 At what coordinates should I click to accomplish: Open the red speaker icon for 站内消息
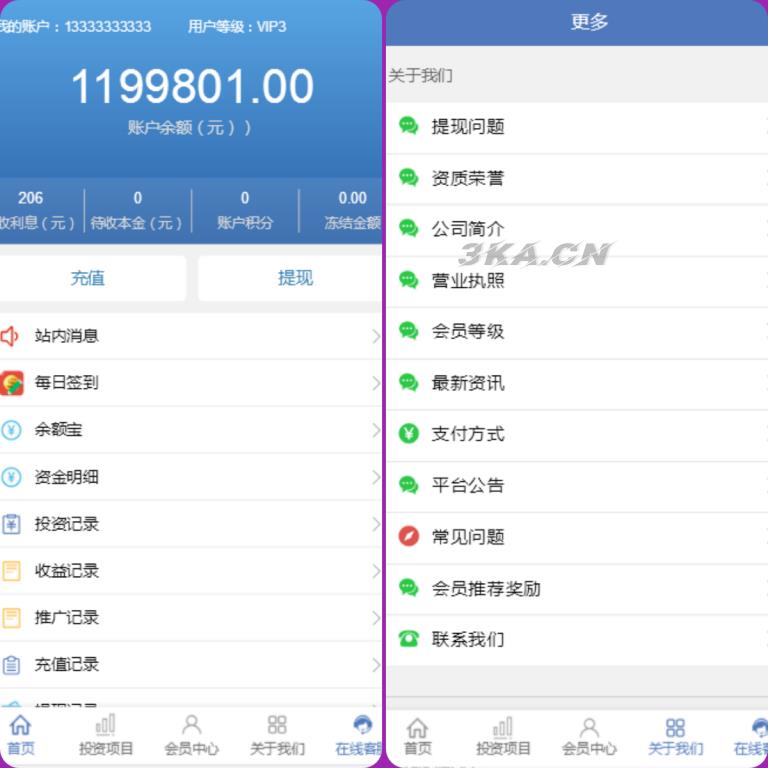pos(9,336)
